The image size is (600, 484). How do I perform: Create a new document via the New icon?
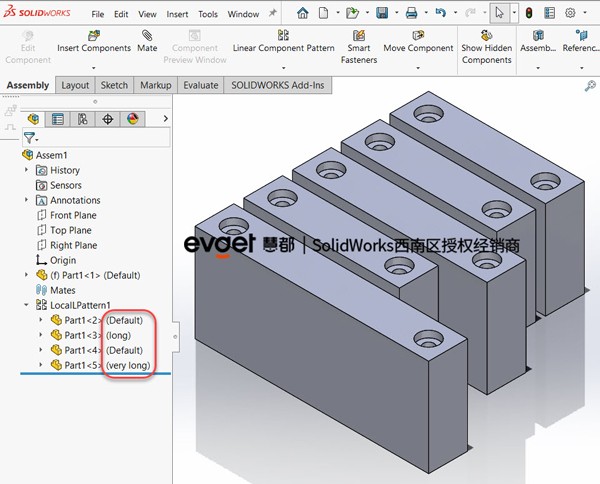(x=323, y=13)
